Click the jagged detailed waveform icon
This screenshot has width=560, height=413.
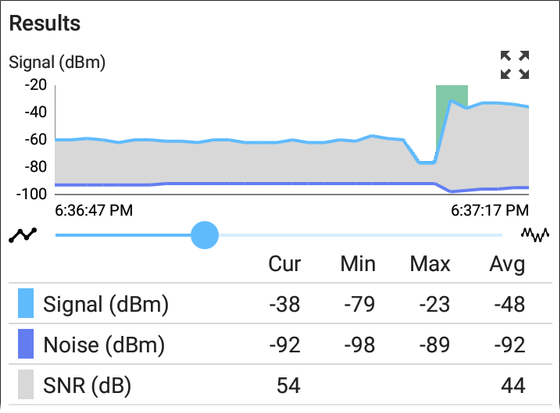535,235
